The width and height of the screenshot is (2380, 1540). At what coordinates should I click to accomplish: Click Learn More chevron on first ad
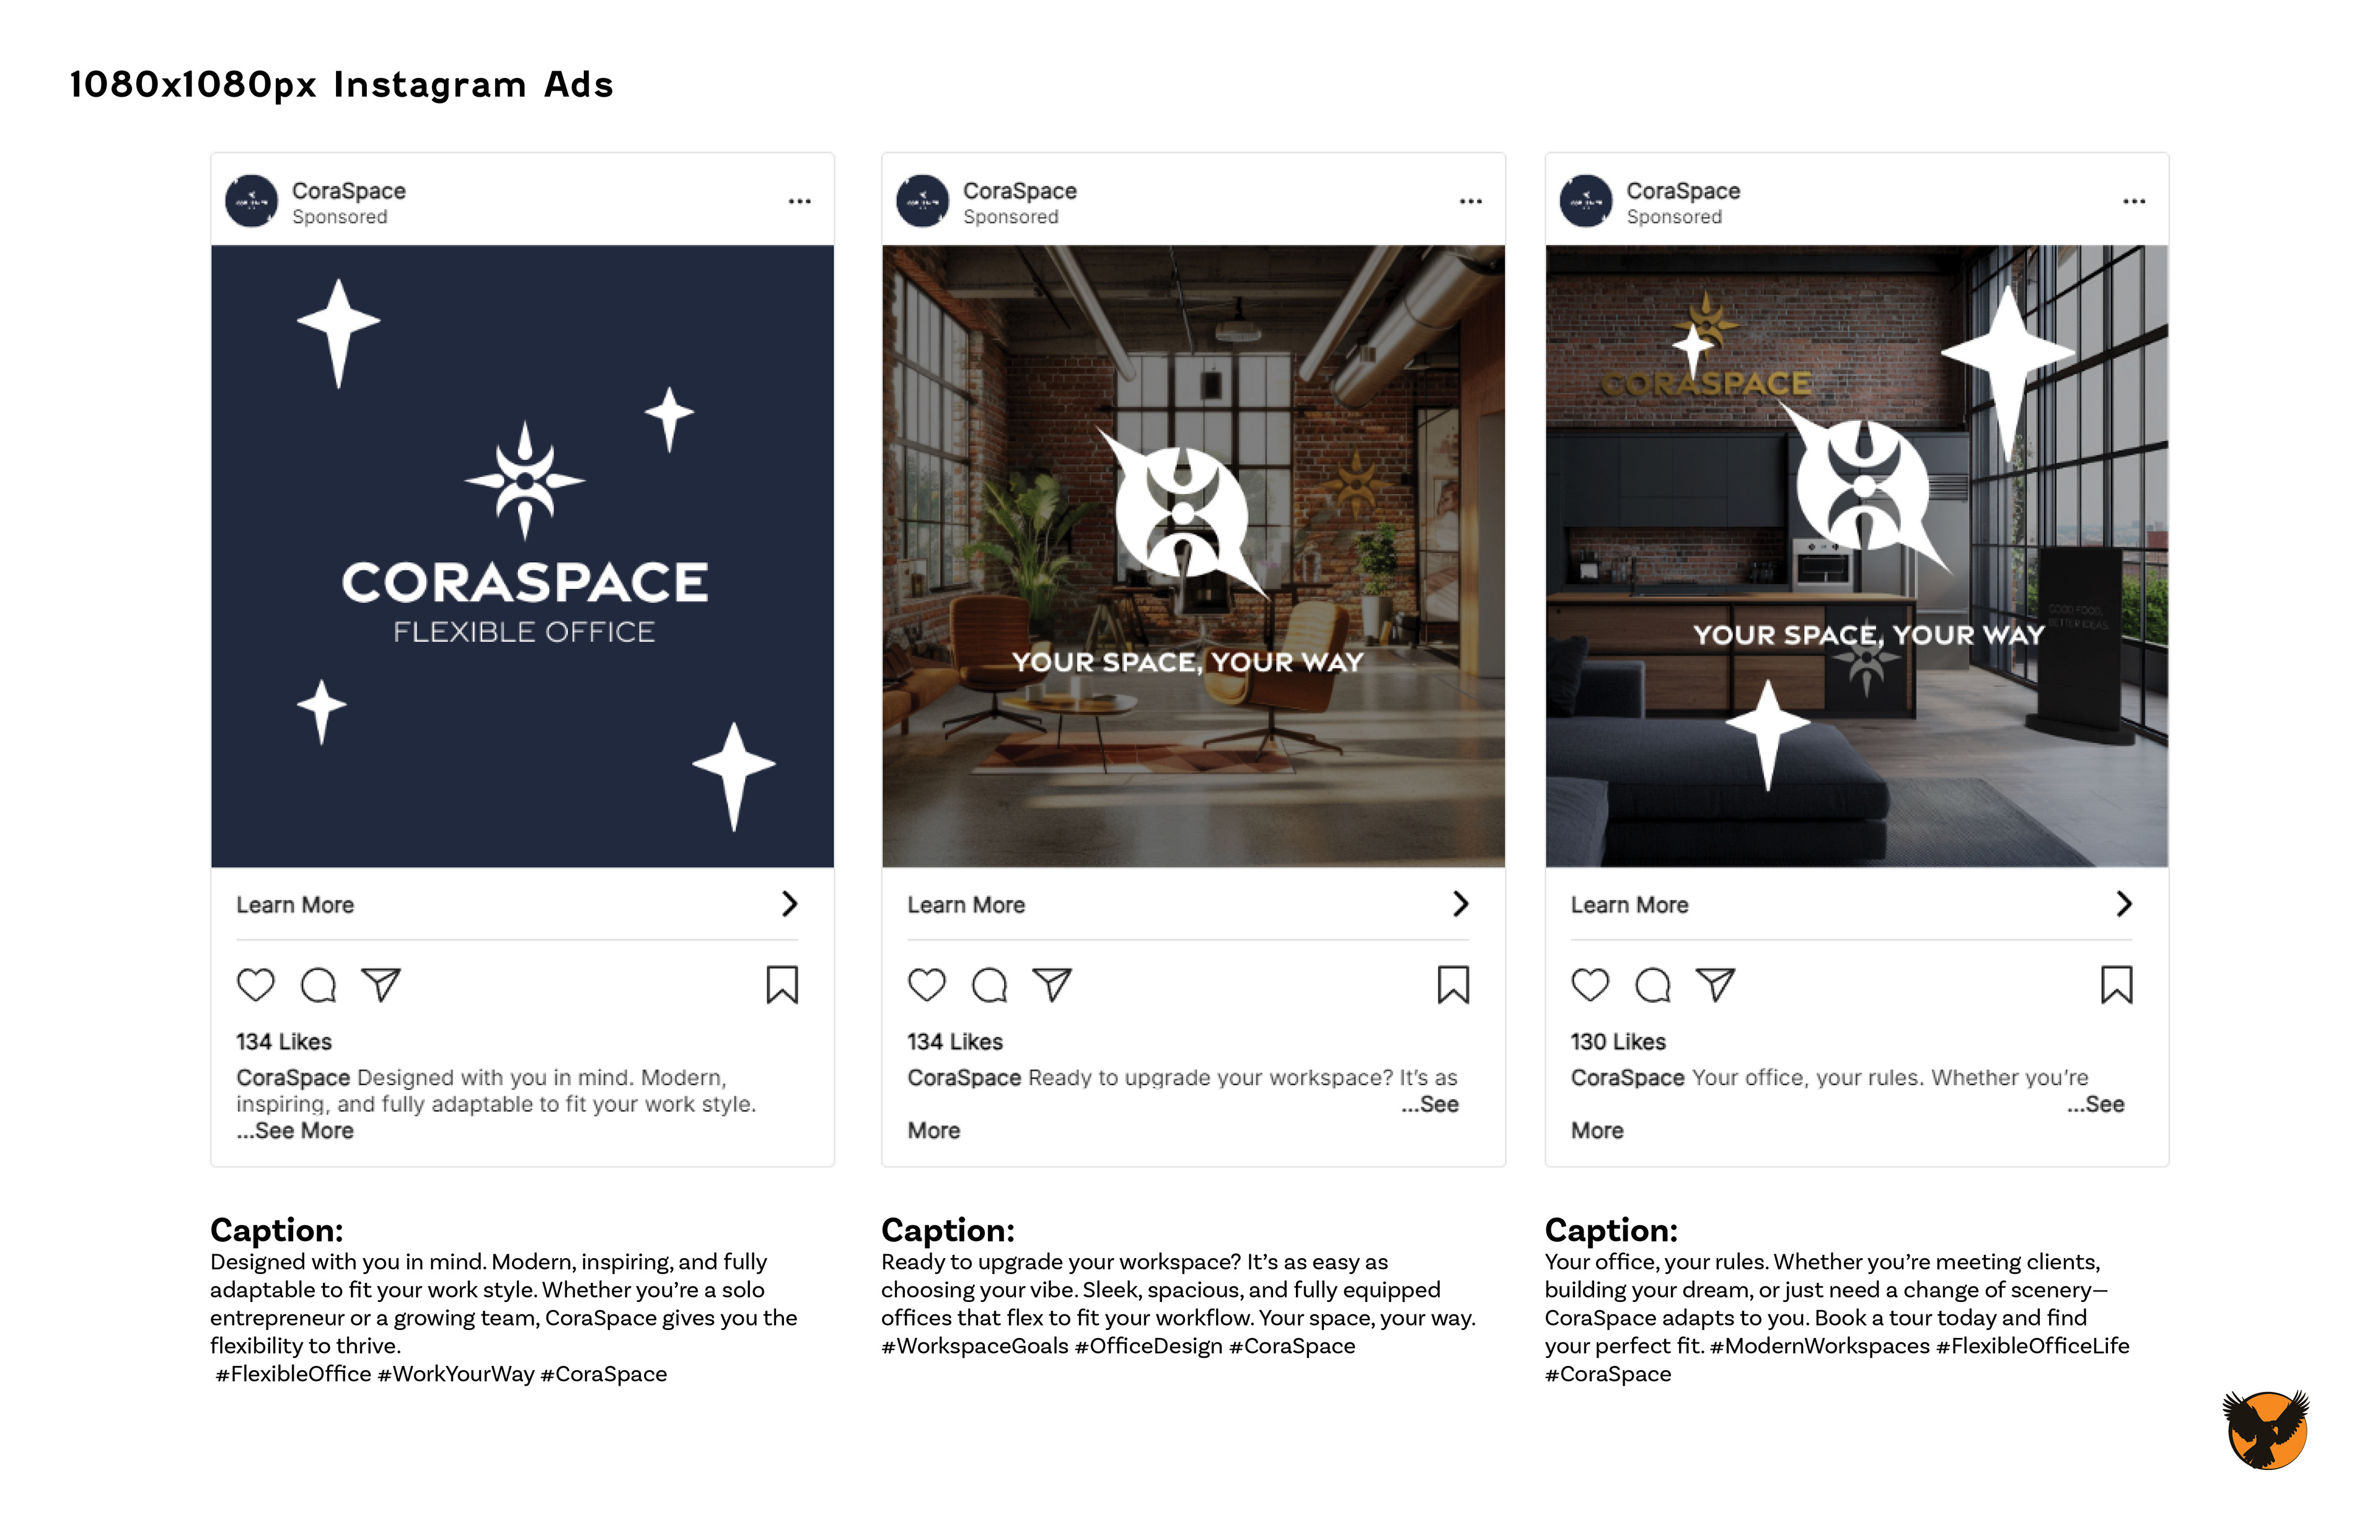coord(790,904)
